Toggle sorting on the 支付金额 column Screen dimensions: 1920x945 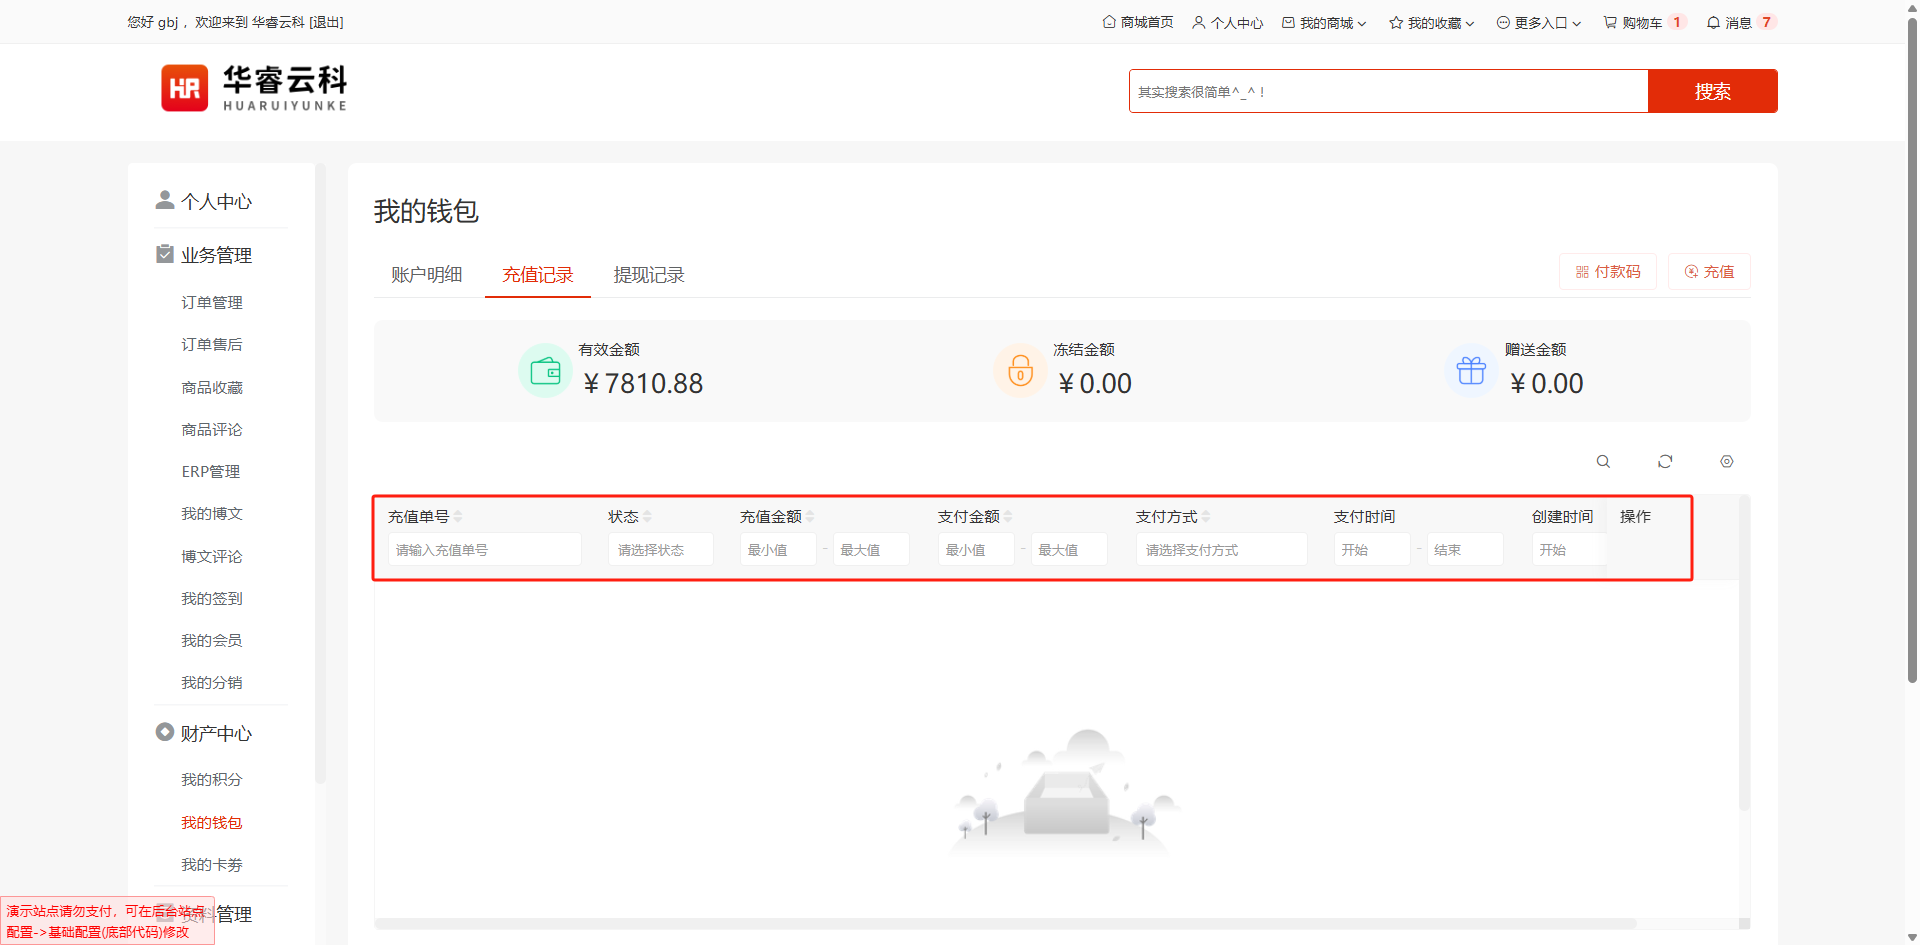click(1008, 517)
